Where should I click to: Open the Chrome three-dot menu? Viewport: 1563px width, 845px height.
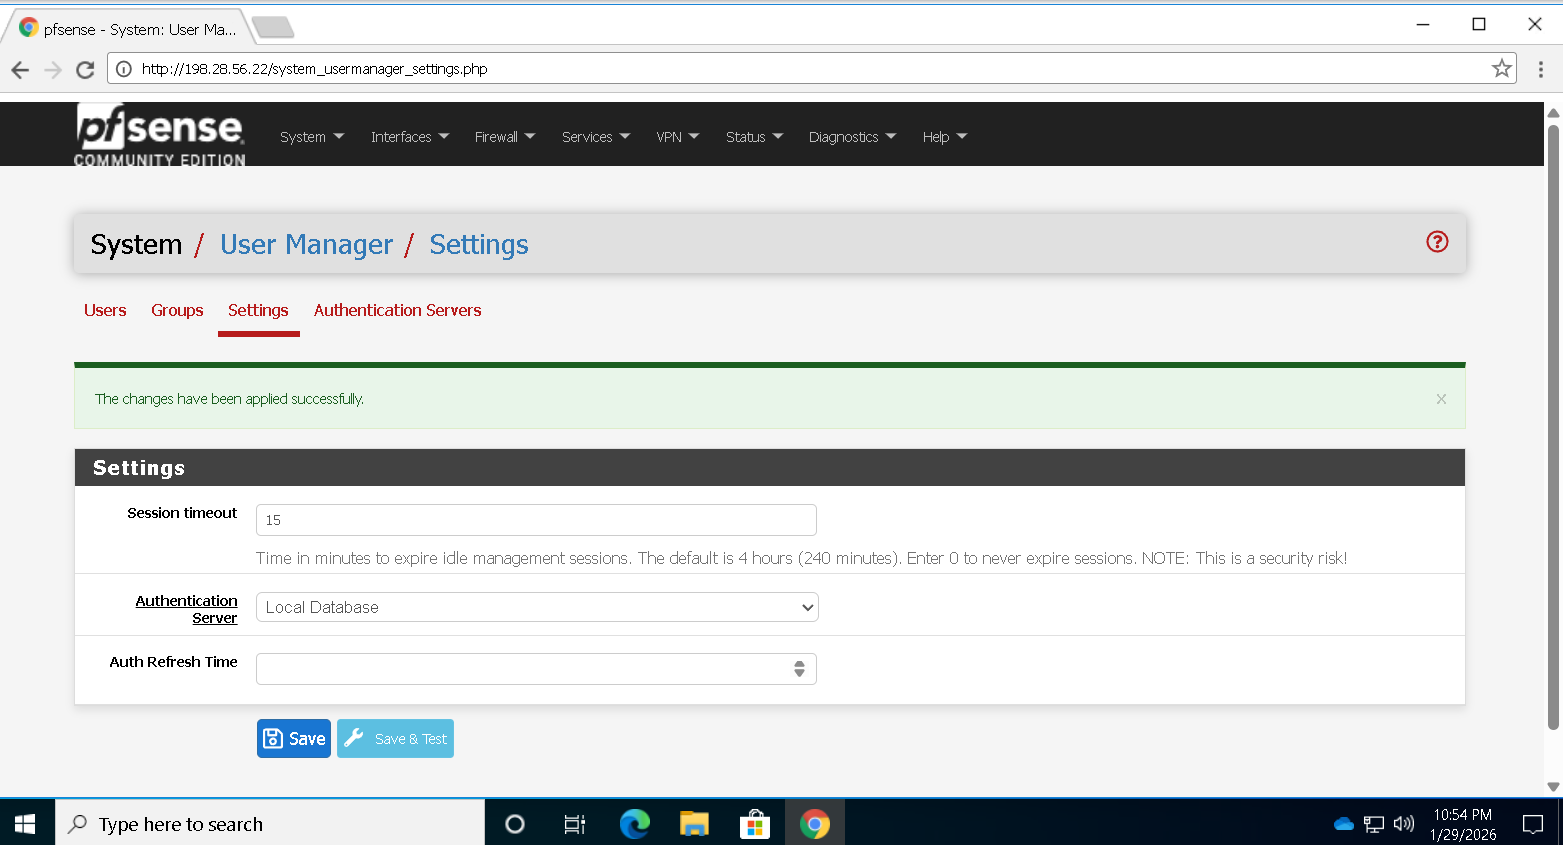point(1540,69)
